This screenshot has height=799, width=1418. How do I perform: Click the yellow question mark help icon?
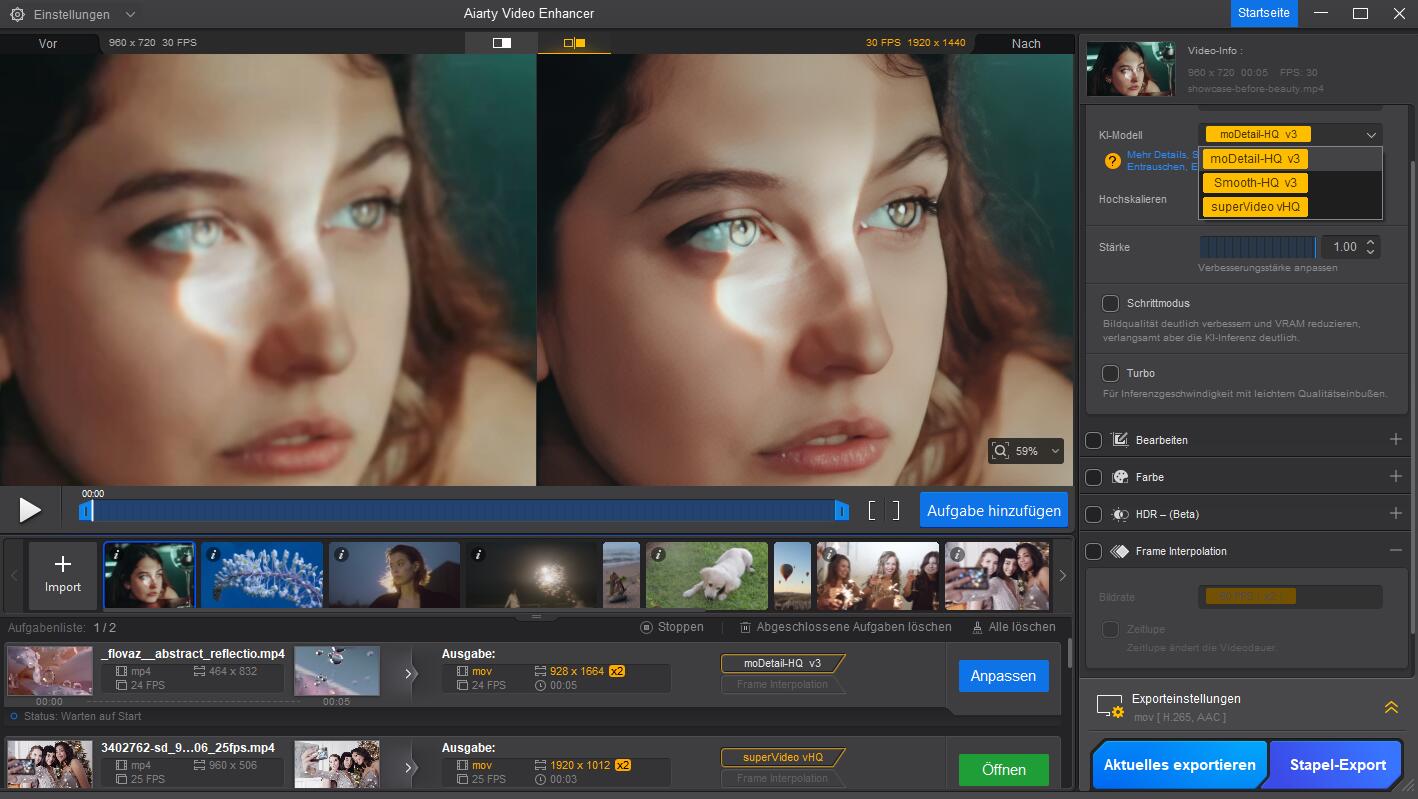[x=1112, y=161]
